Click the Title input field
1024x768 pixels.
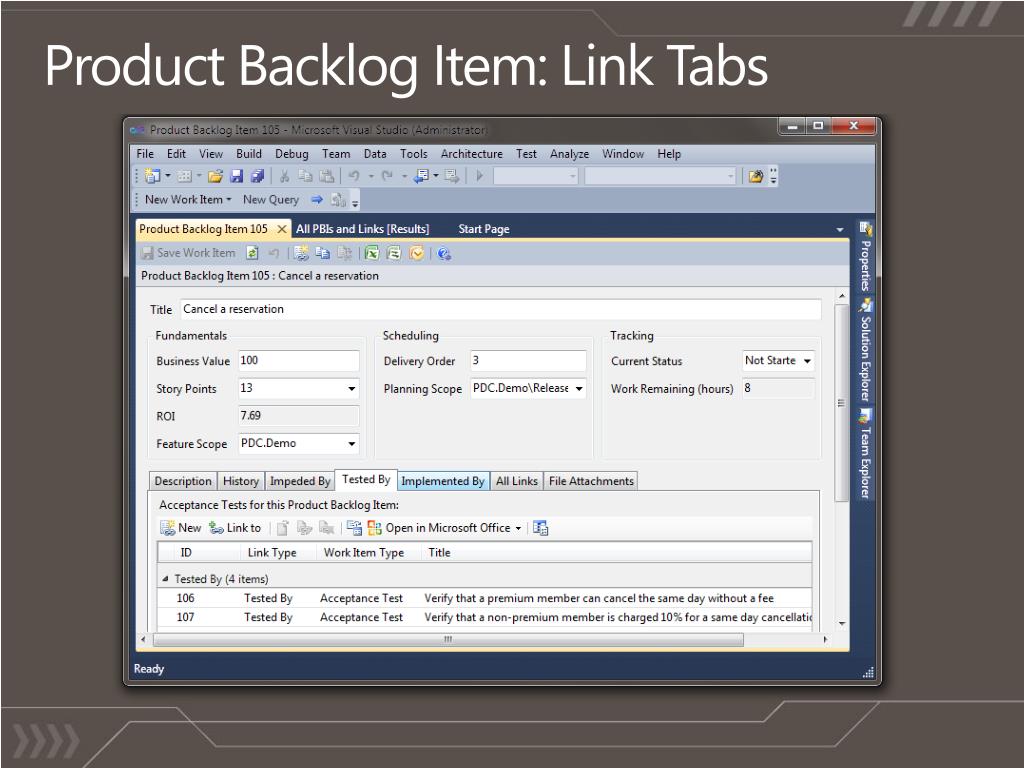500,309
